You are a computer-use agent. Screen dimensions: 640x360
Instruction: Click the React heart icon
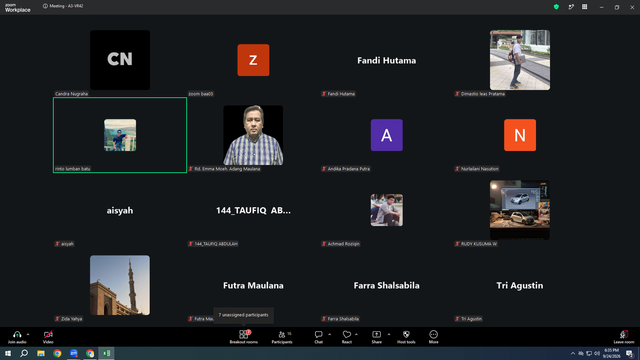(x=347, y=334)
